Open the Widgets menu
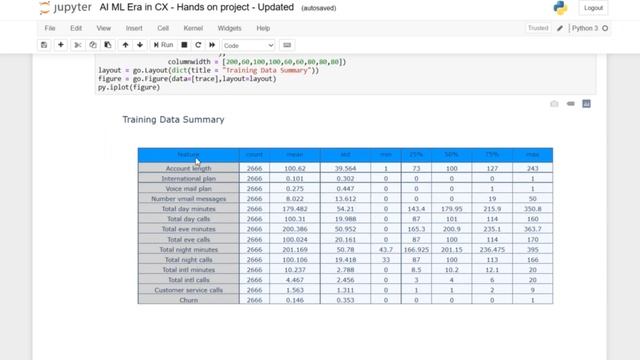 point(229,28)
